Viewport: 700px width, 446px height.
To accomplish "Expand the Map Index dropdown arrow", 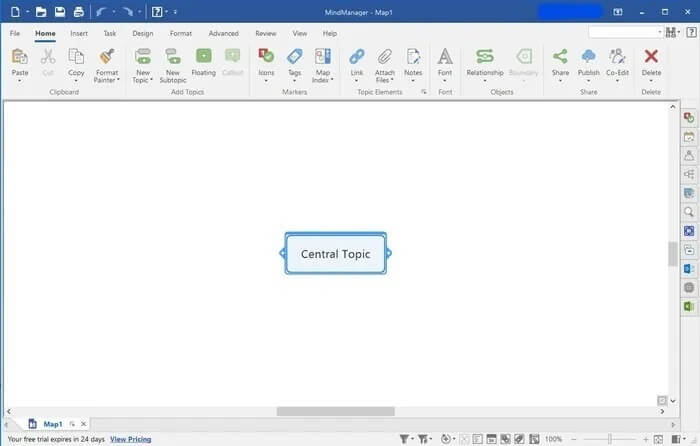I will pos(332,80).
